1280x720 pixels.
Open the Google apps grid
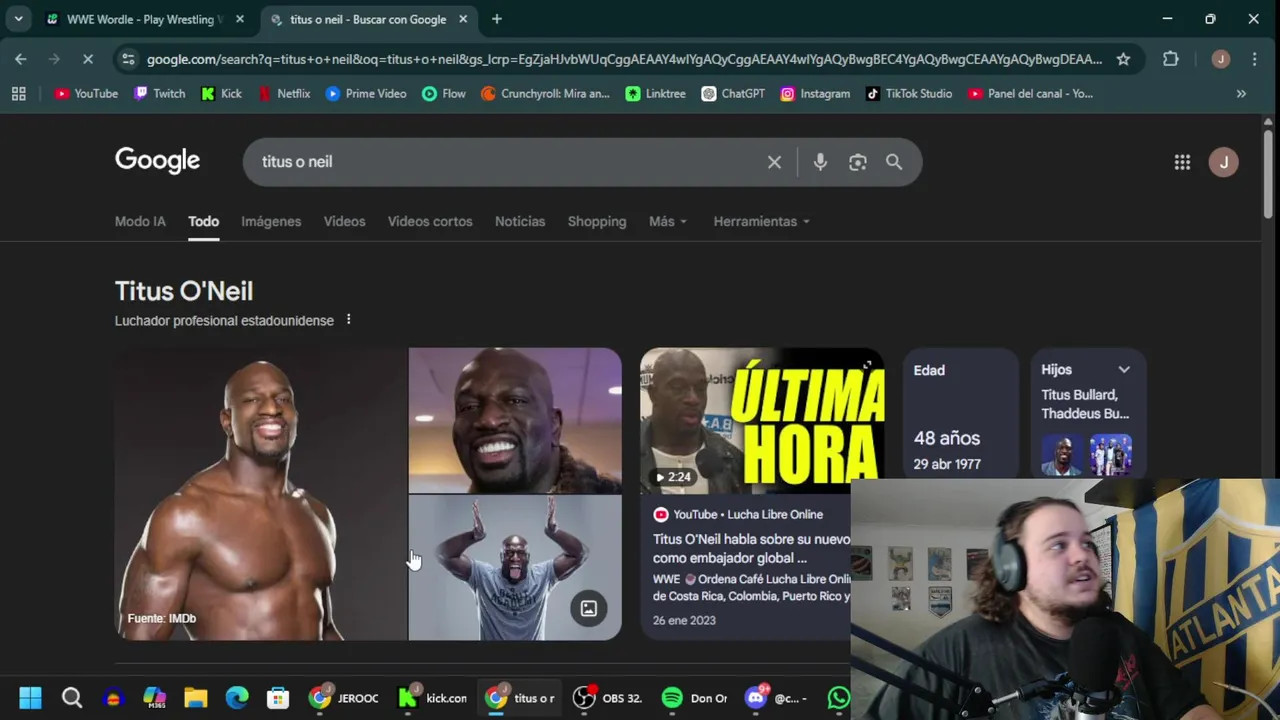click(x=1182, y=162)
